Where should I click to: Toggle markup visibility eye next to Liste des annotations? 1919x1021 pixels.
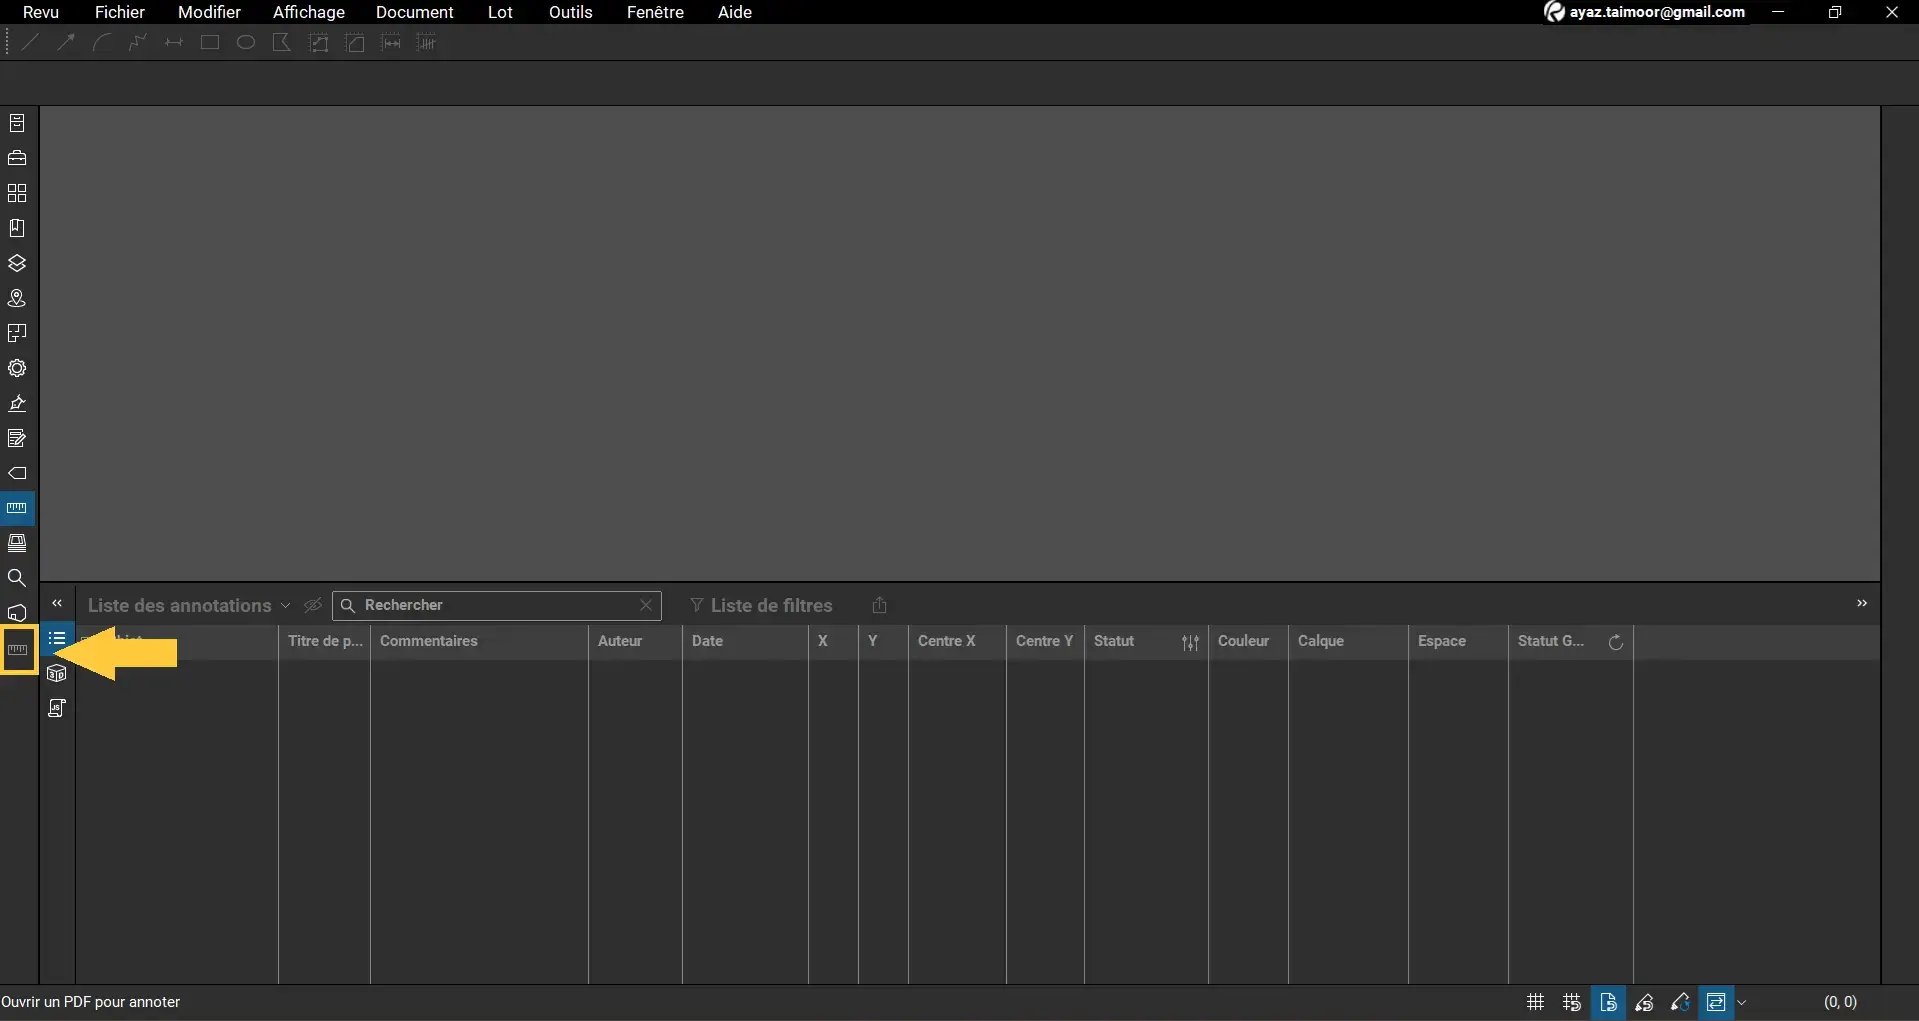tap(313, 605)
